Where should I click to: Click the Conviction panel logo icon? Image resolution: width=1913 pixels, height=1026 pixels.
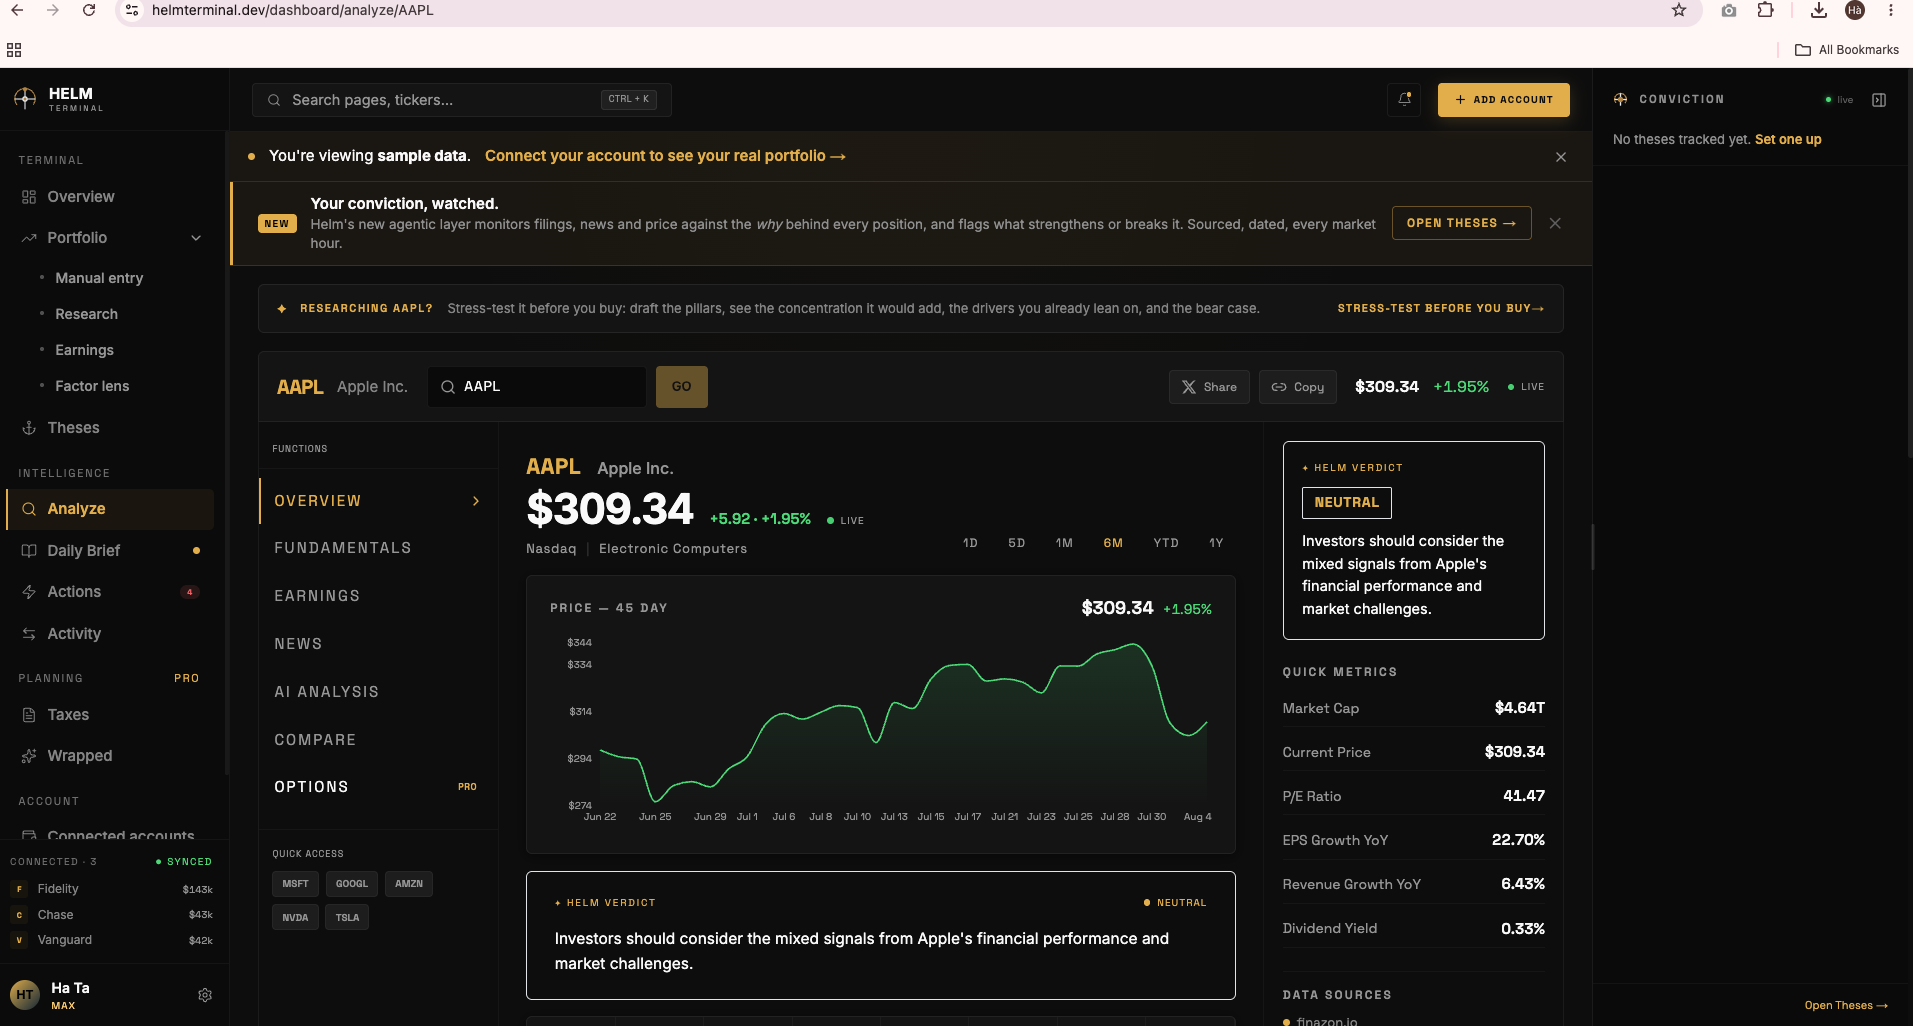1620,99
